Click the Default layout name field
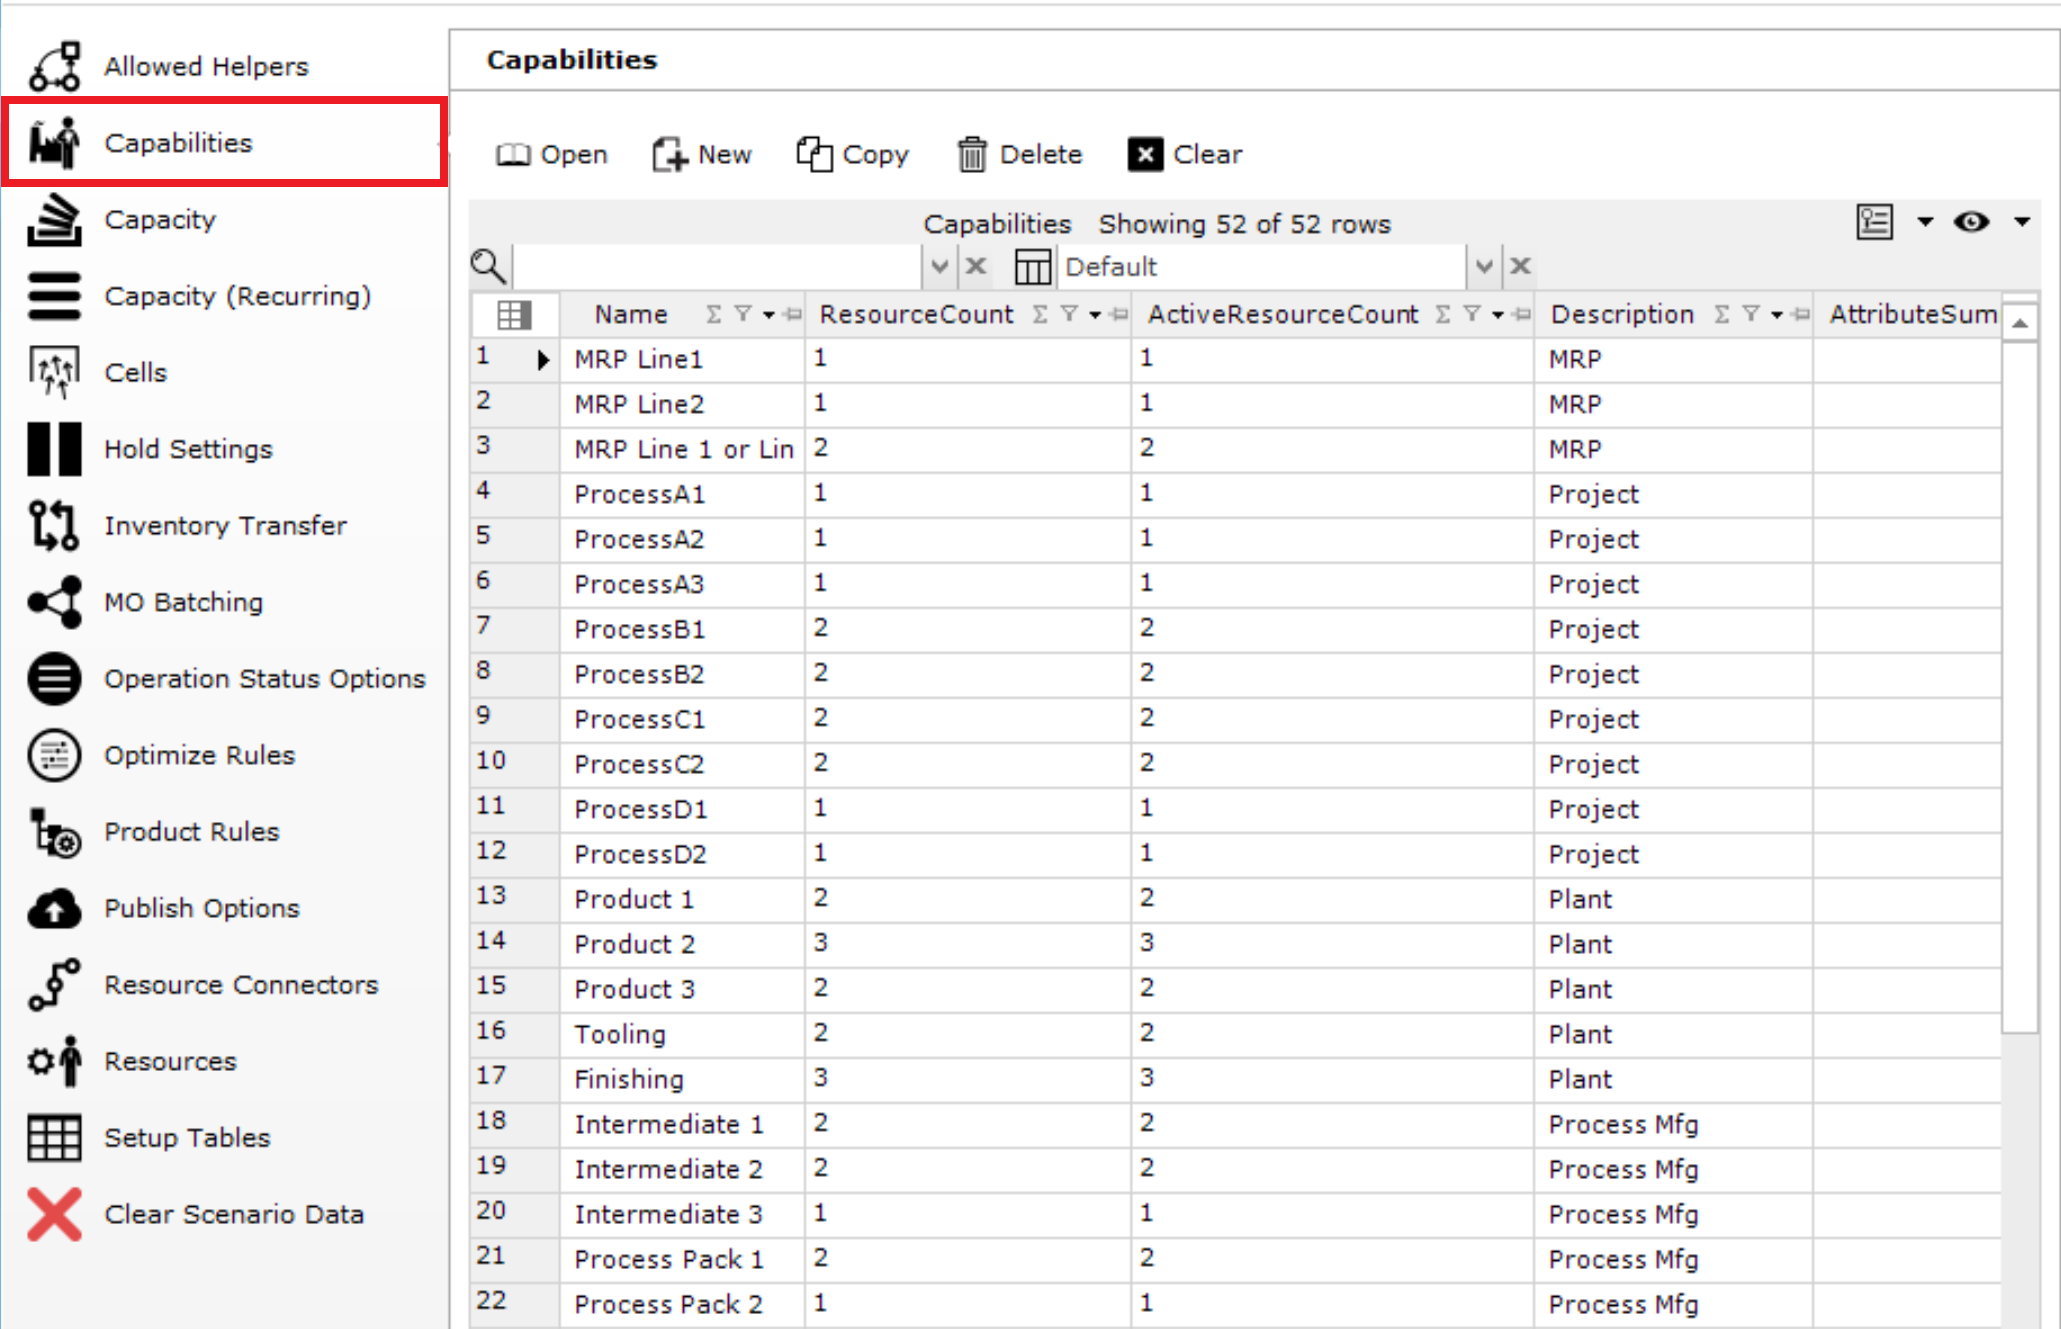 tap(1262, 267)
